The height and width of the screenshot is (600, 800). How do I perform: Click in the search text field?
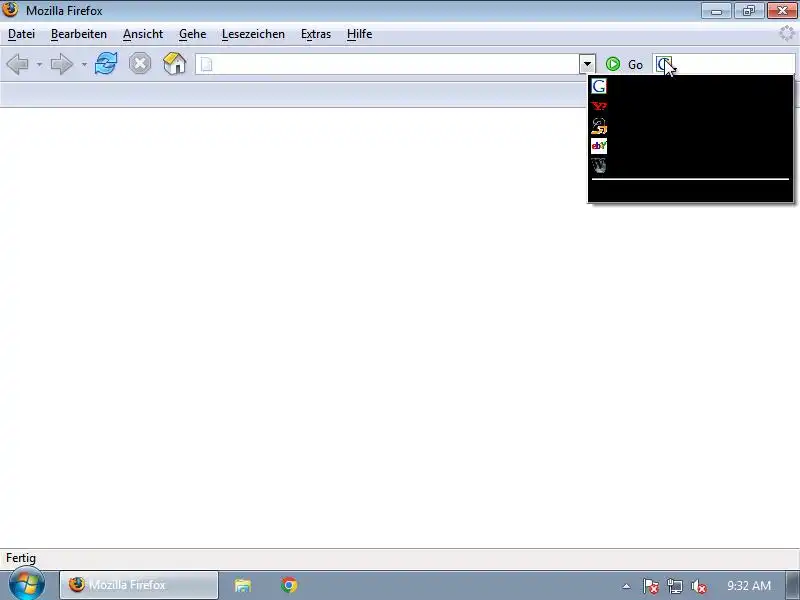pyautogui.click(x=734, y=64)
